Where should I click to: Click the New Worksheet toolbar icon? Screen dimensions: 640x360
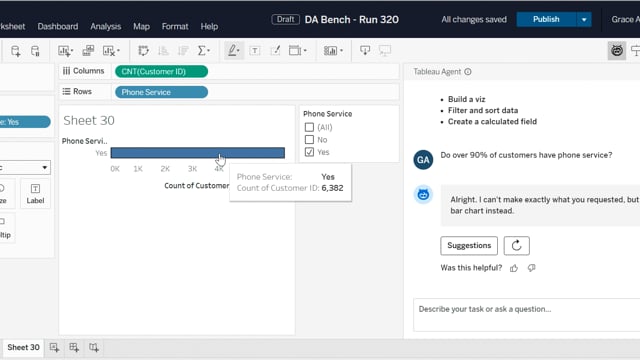64,51
